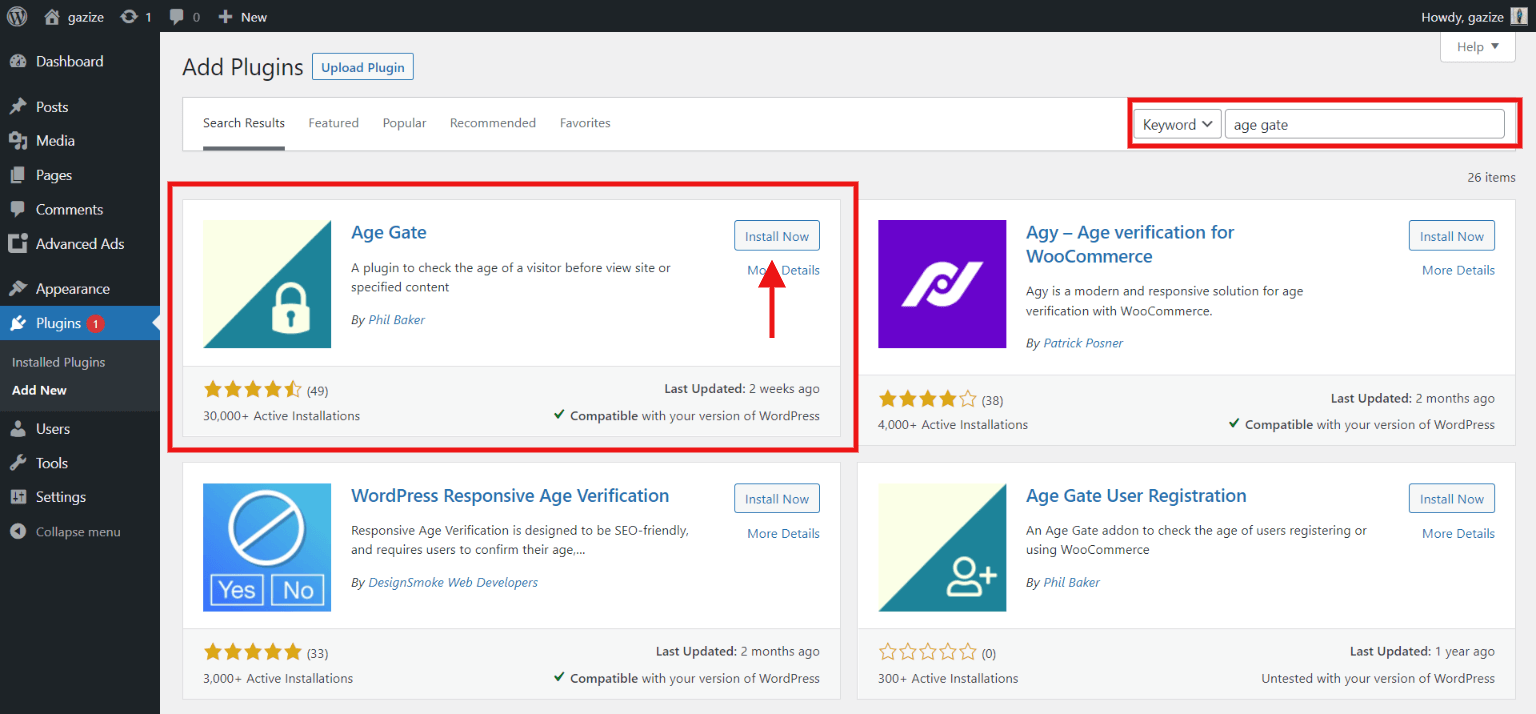The height and width of the screenshot is (714, 1536).
Task: Open Users in the sidebar
Action: (x=53, y=429)
